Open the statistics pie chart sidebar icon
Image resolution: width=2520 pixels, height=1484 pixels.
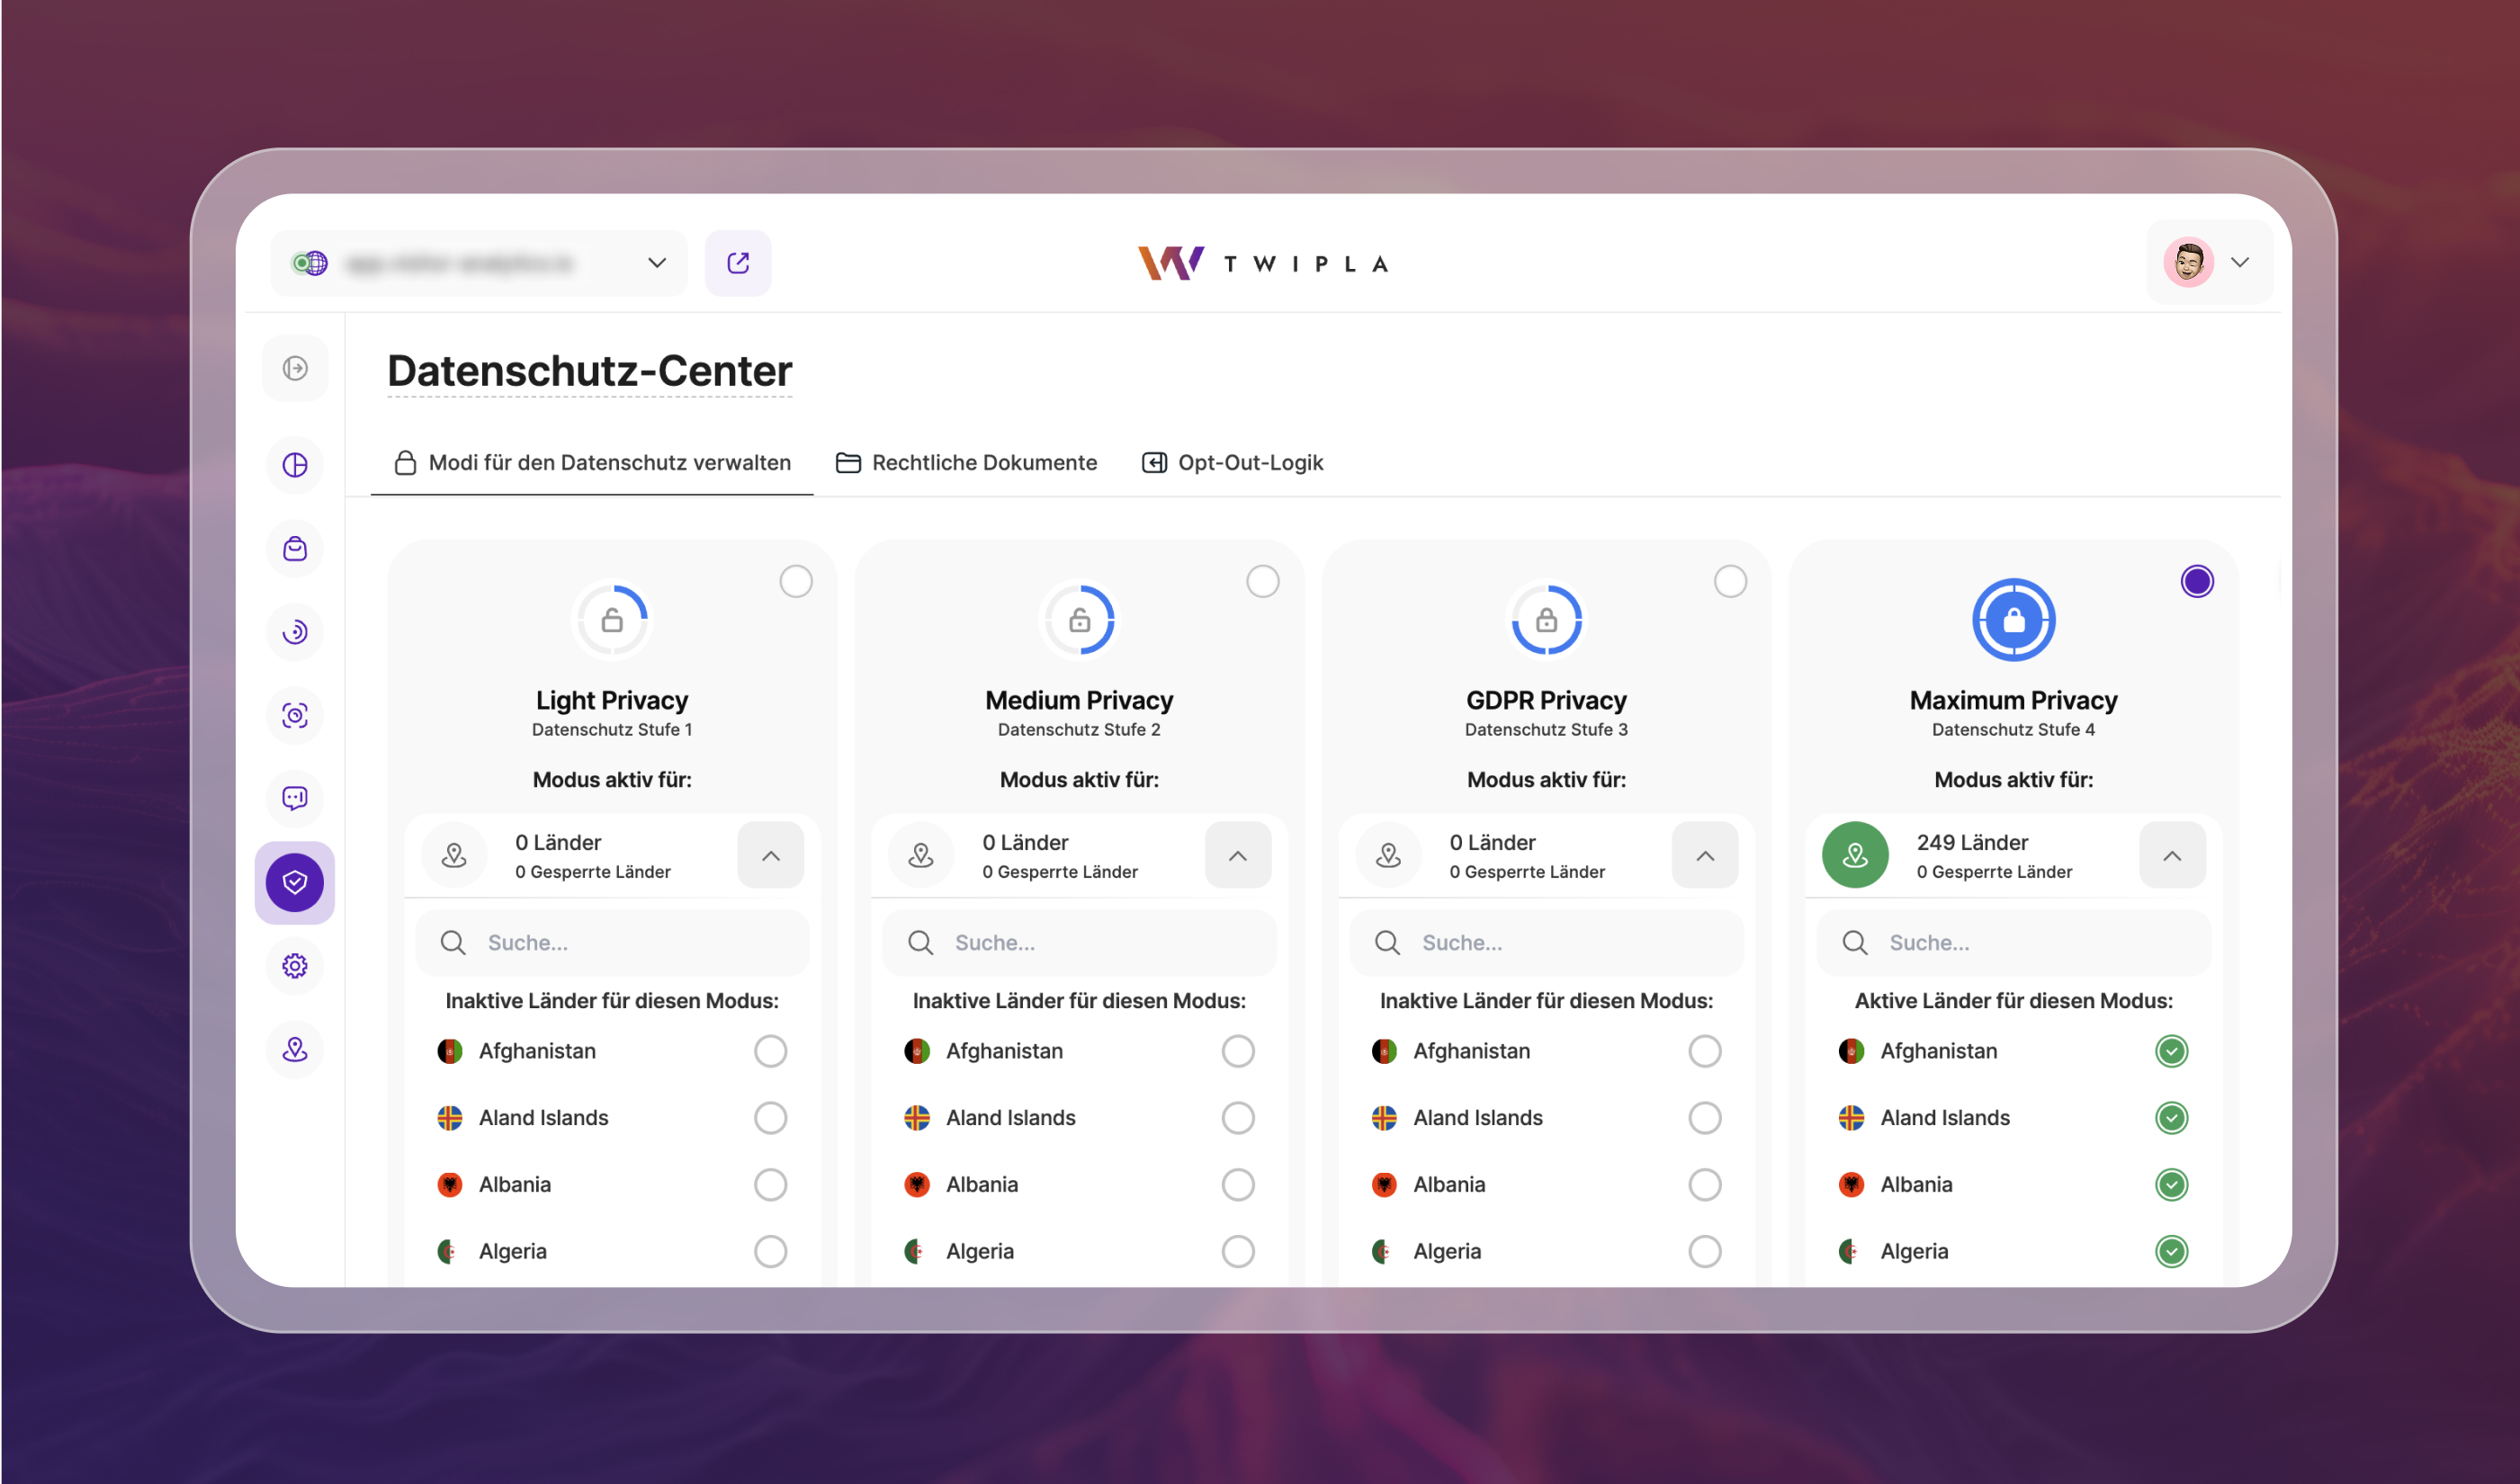tap(294, 465)
